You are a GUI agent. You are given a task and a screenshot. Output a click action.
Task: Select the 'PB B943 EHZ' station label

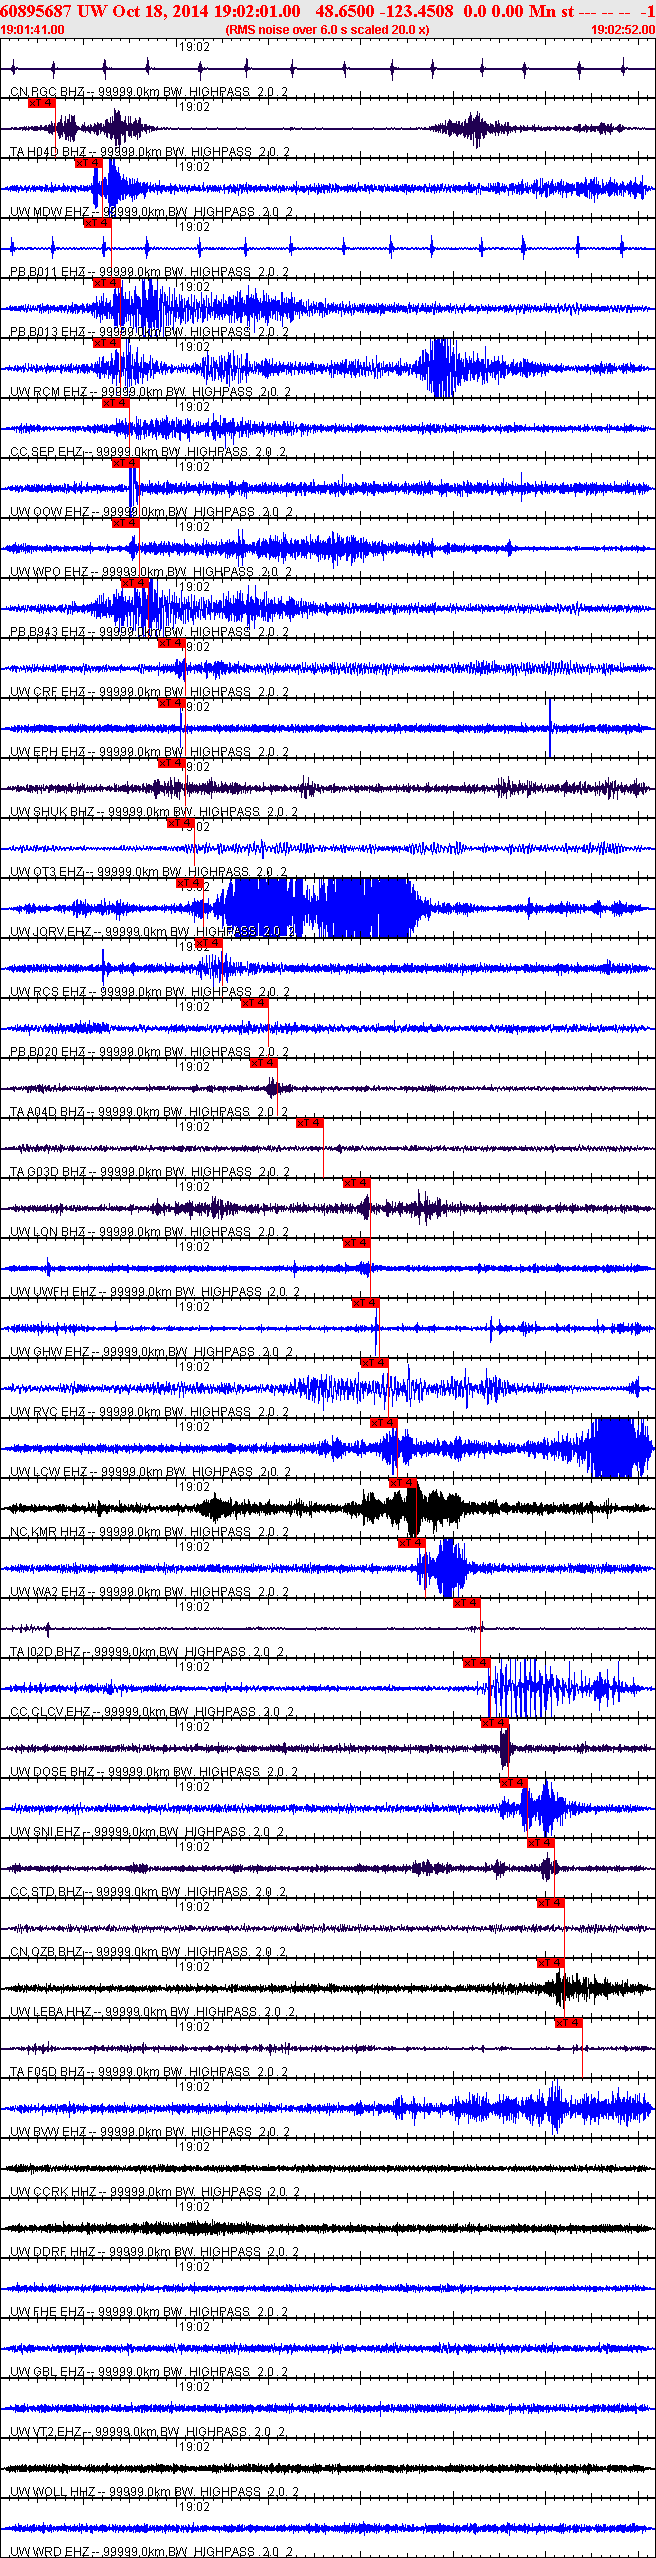tap(47, 632)
